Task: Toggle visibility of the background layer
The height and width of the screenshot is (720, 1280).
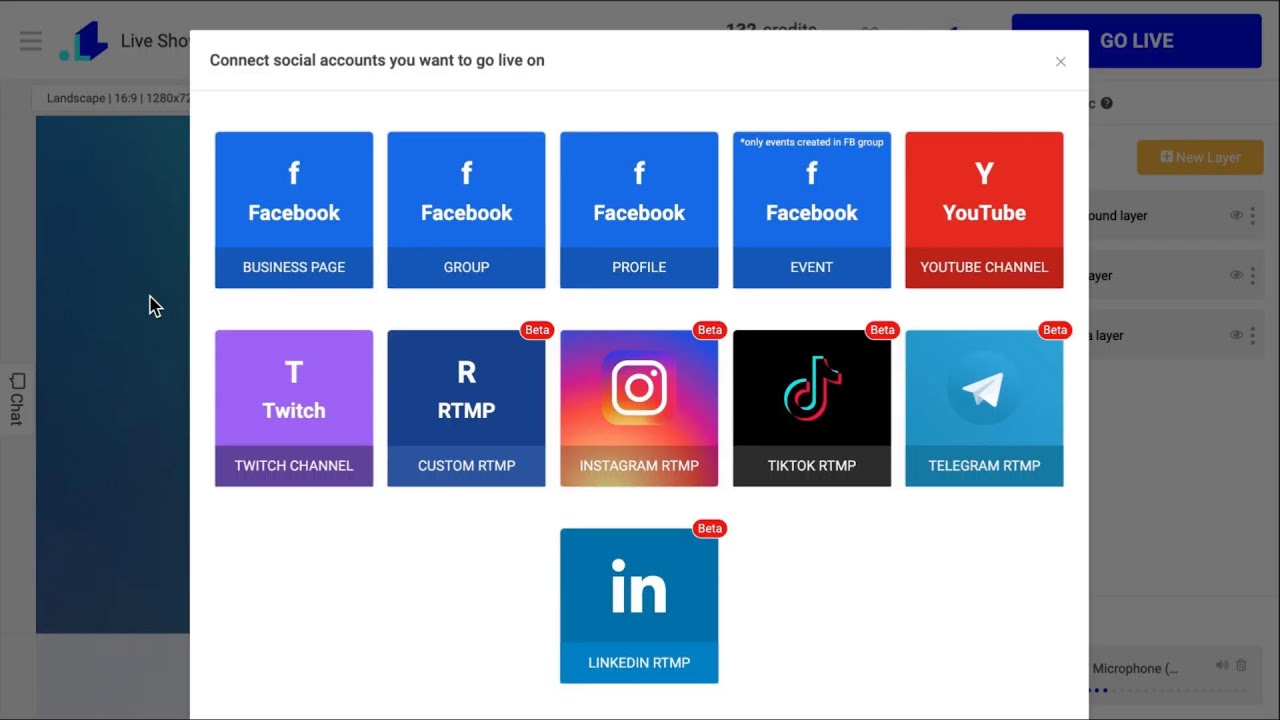Action: pos(1236,215)
